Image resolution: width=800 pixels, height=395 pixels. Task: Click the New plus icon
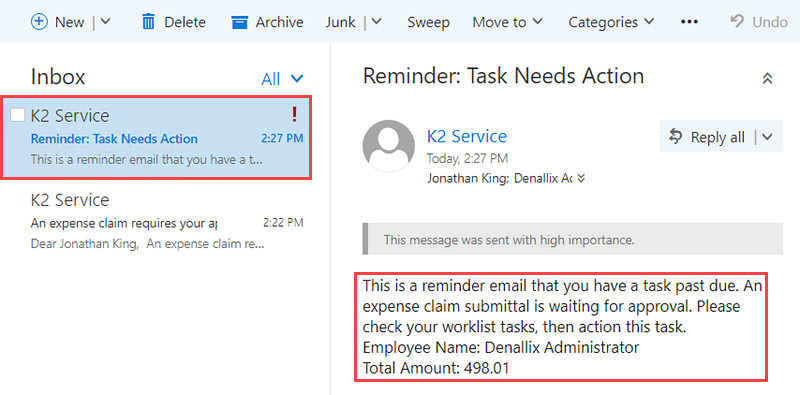(x=39, y=22)
